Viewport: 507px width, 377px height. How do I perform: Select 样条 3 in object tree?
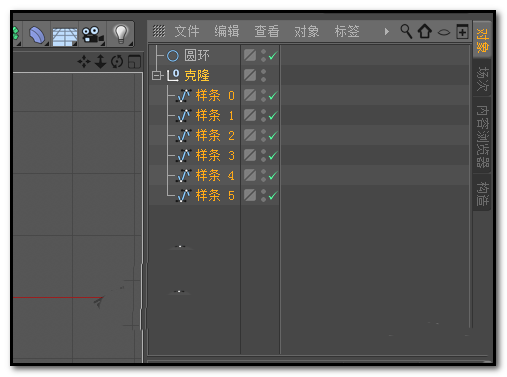(215, 155)
